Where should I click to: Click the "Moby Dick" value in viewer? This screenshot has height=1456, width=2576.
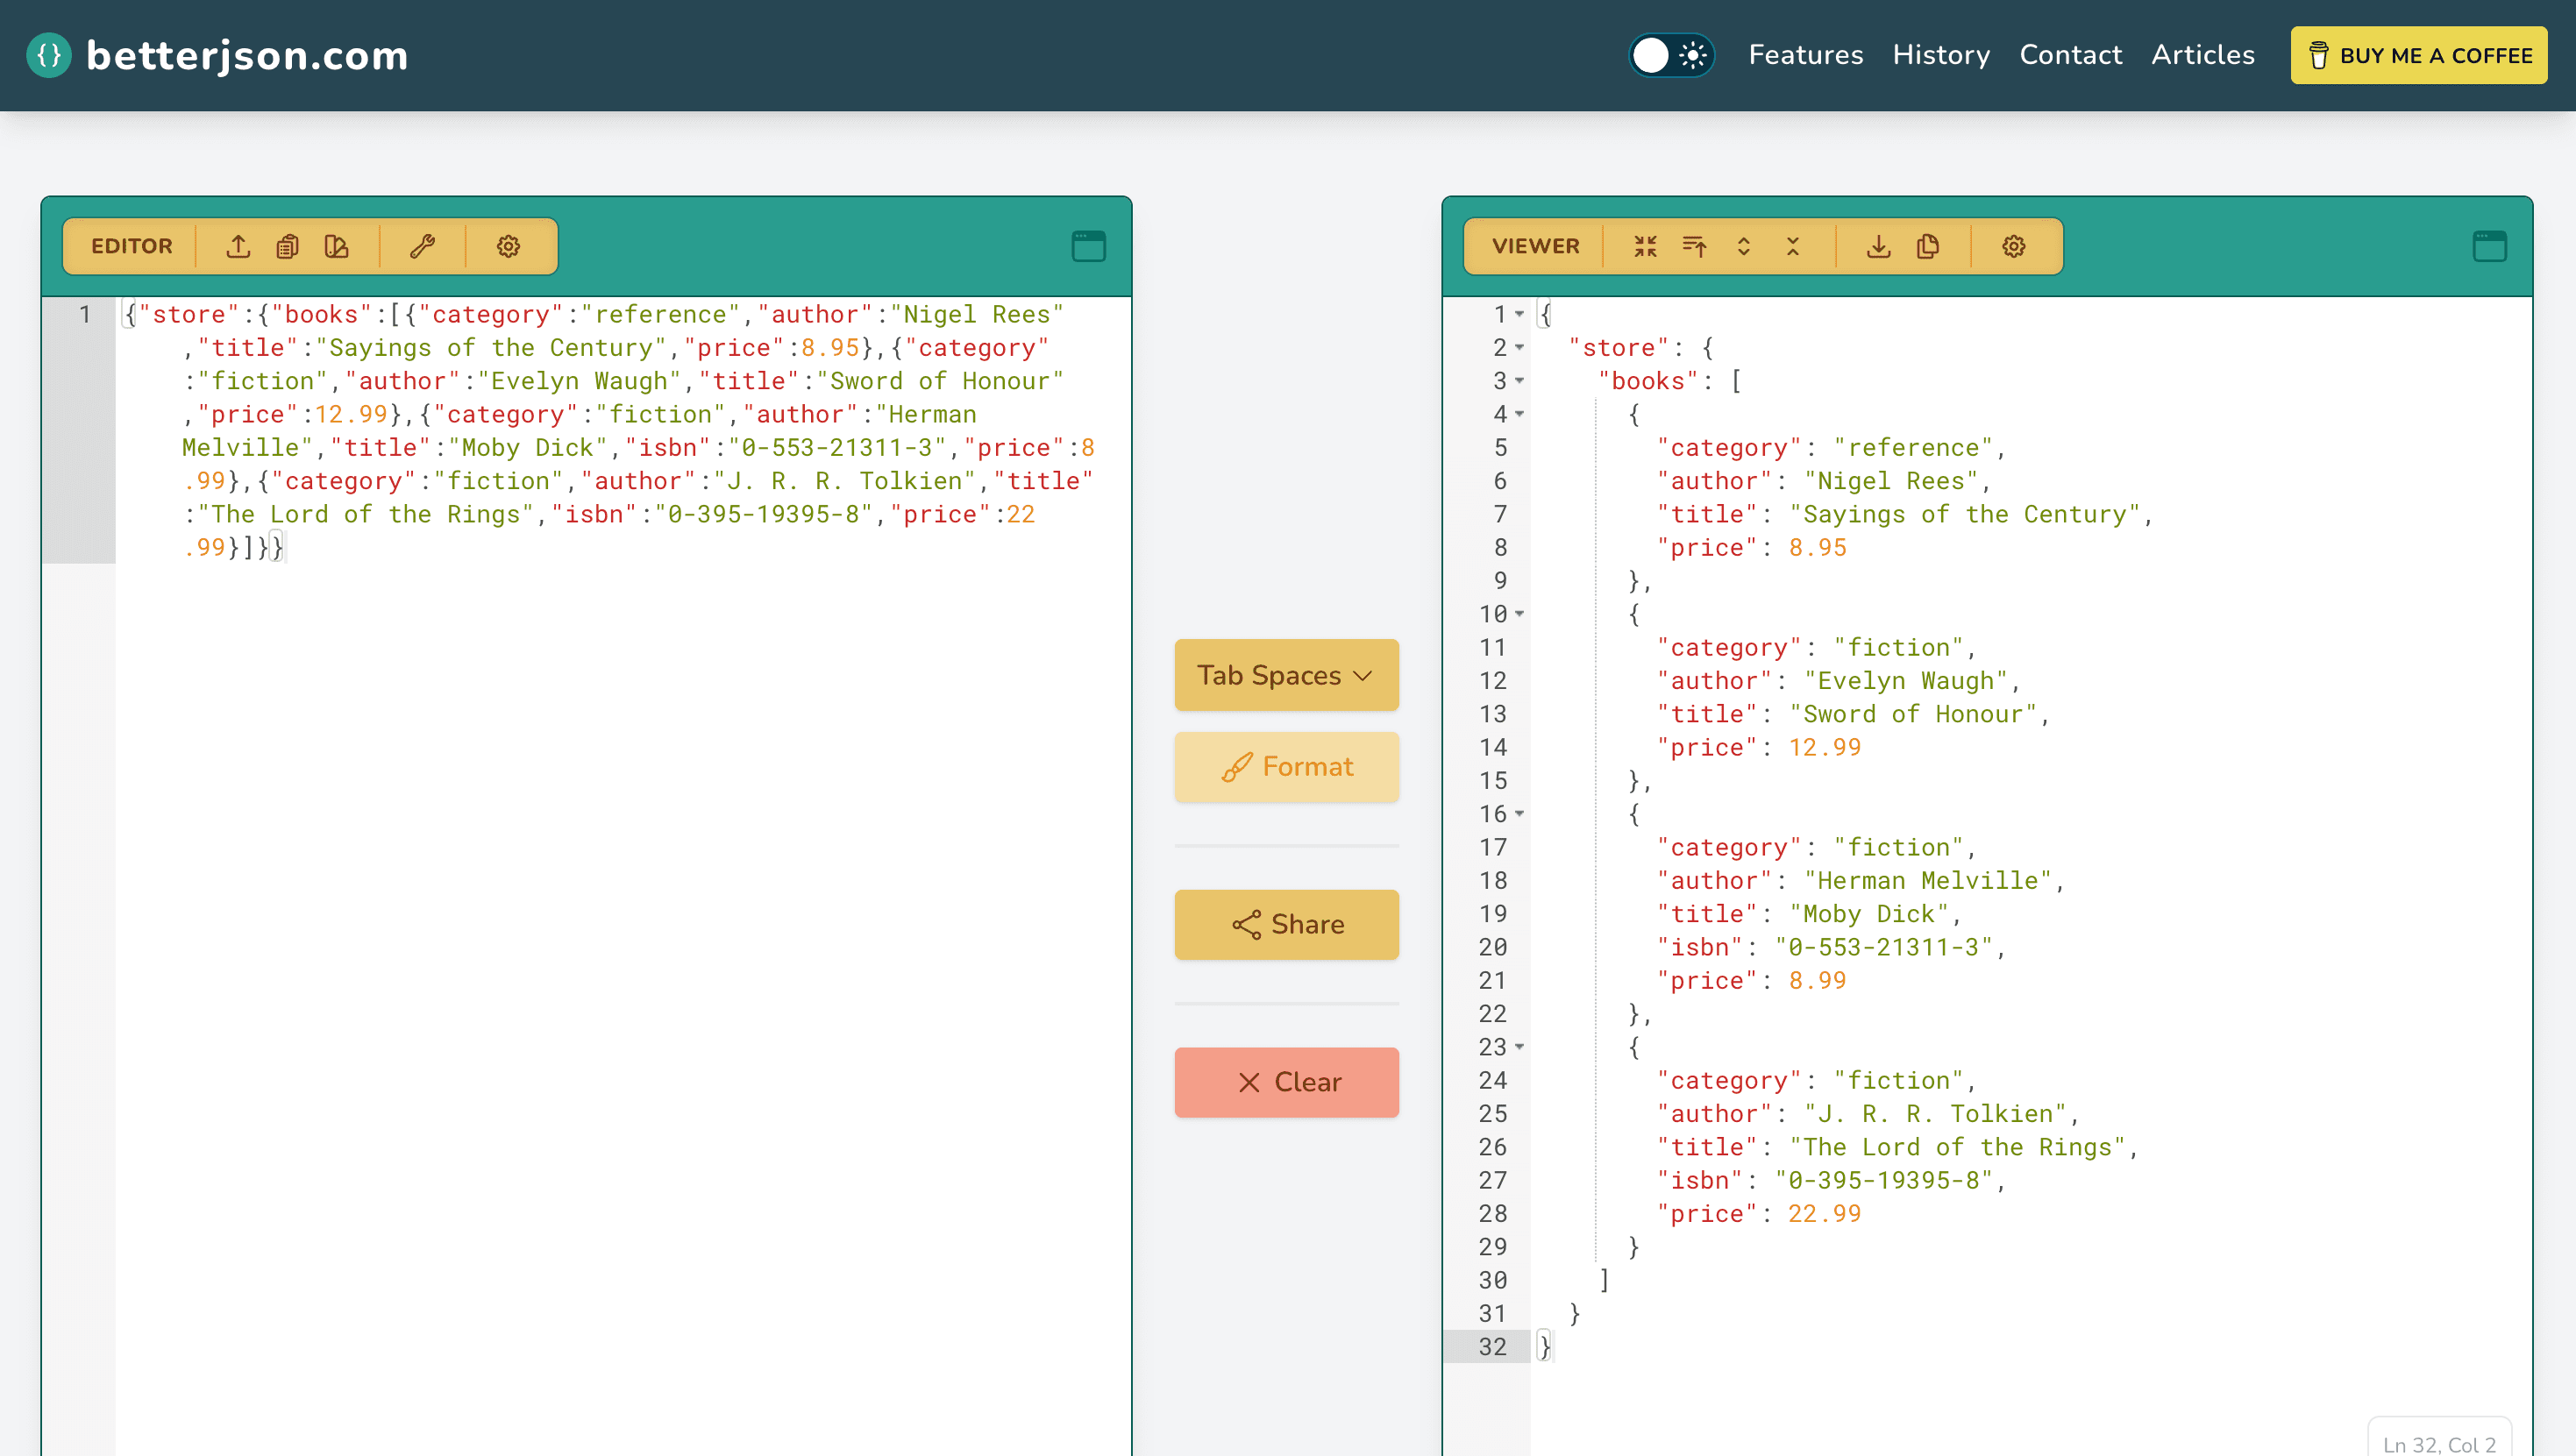(1869, 914)
